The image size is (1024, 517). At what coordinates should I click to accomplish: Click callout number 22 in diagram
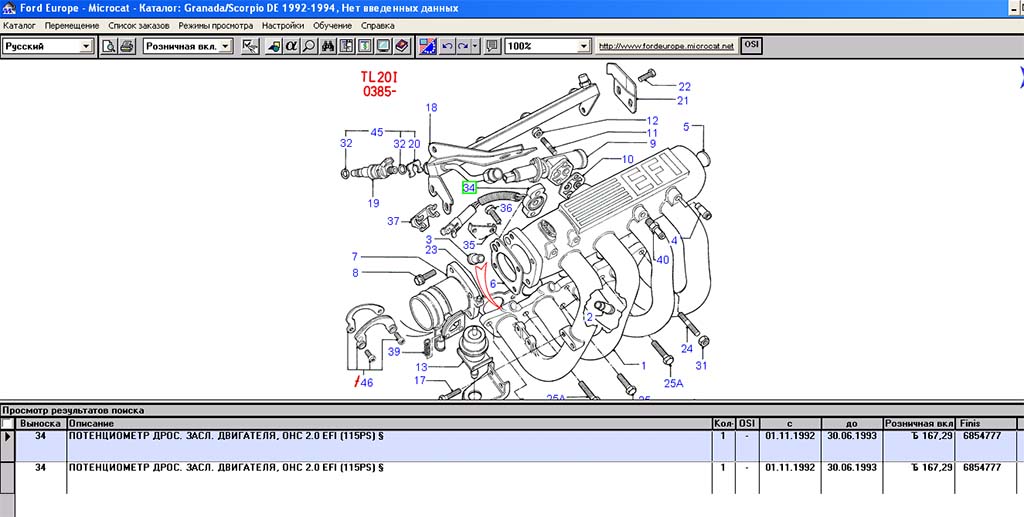pos(684,87)
